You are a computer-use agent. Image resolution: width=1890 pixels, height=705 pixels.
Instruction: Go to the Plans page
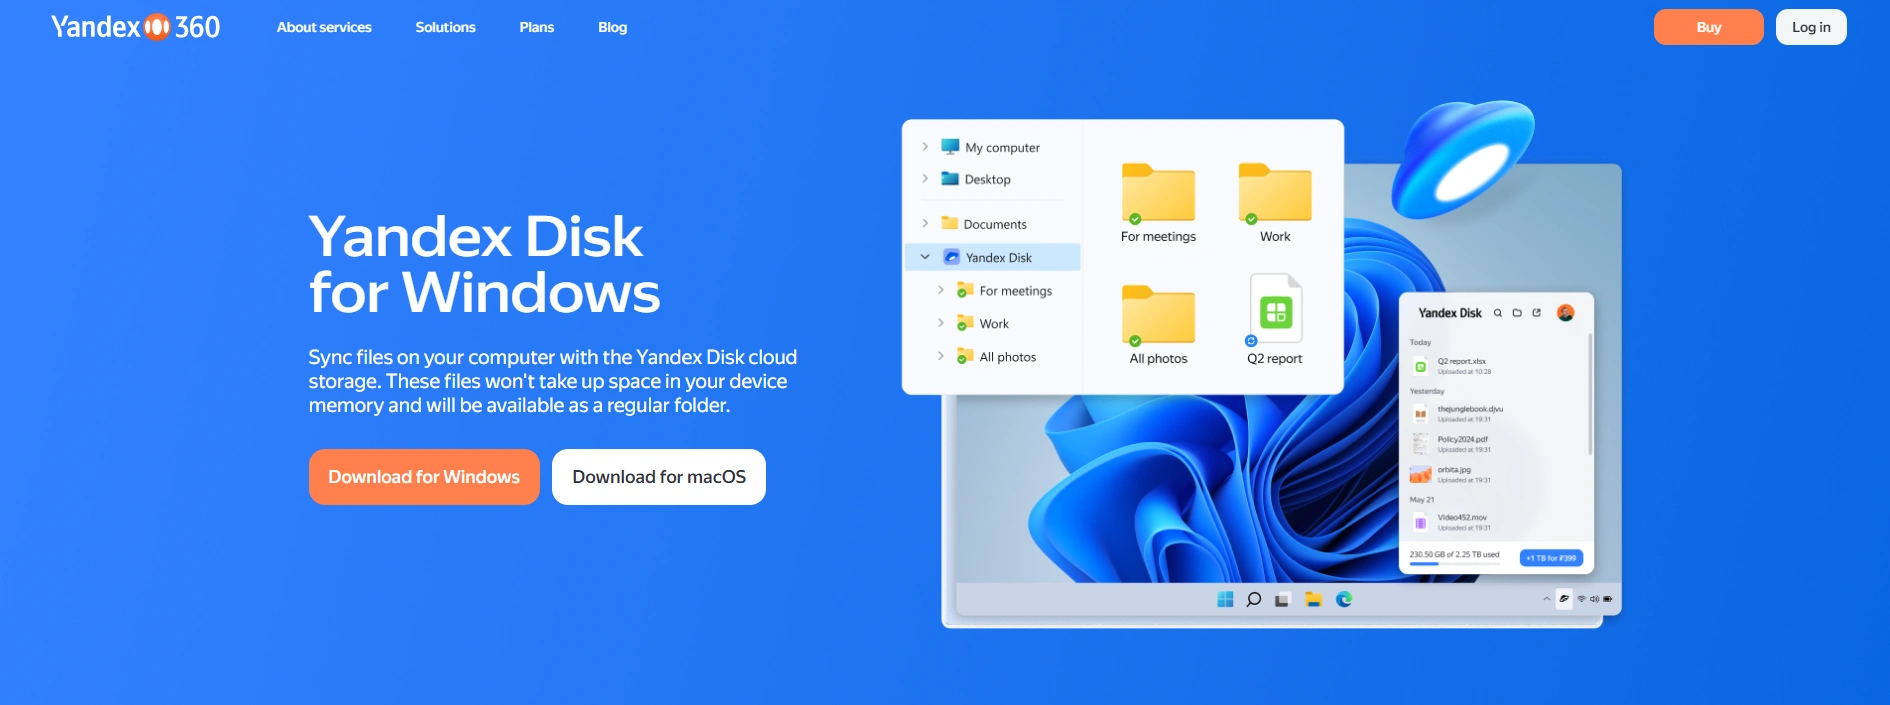point(536,27)
